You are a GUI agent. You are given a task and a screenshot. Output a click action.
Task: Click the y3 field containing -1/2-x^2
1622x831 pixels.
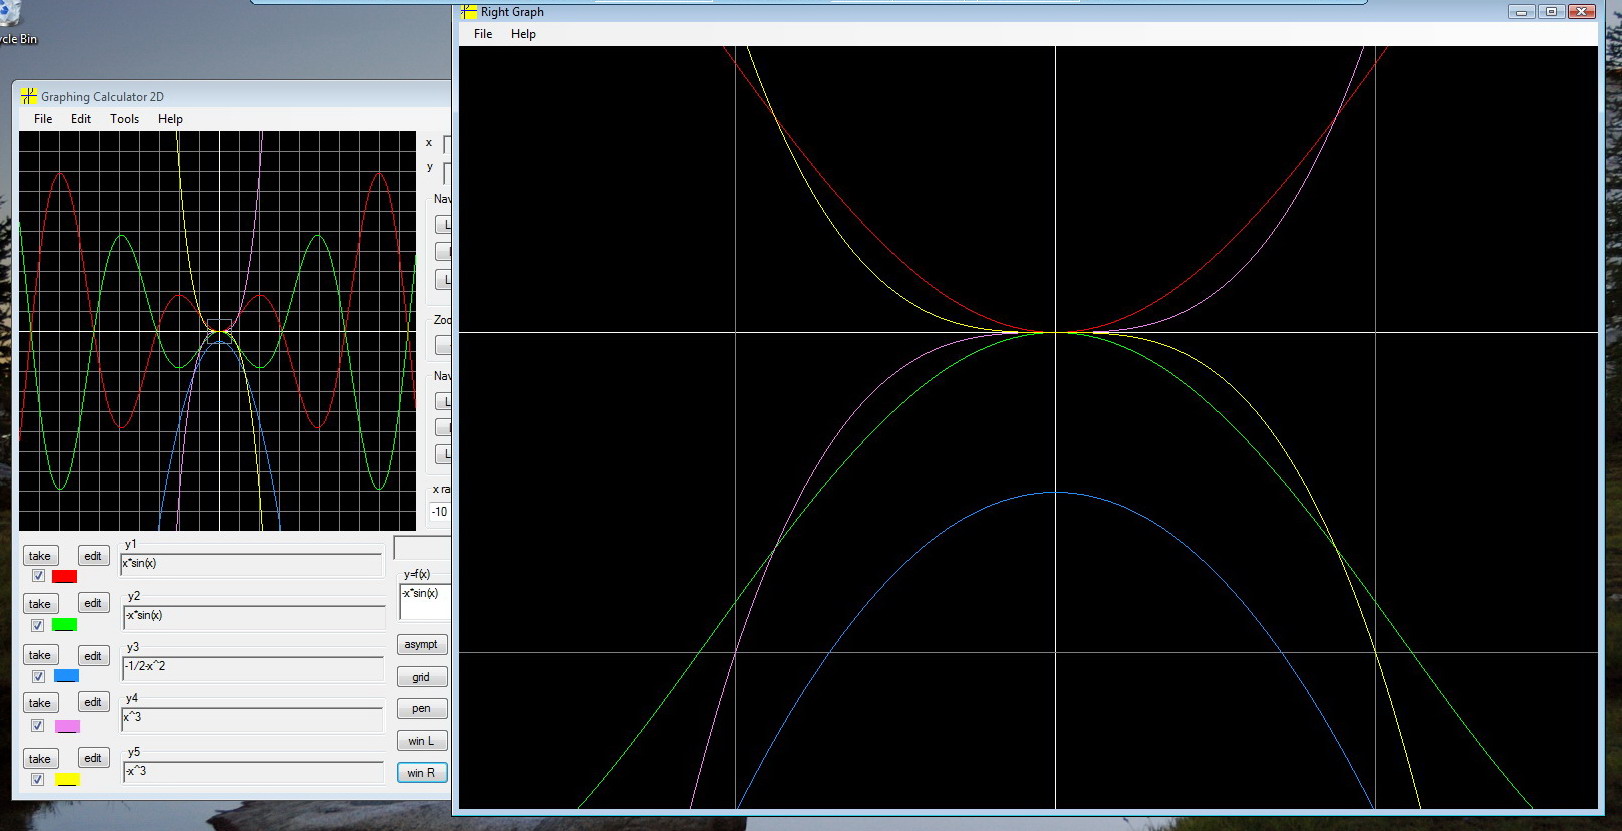coord(253,667)
